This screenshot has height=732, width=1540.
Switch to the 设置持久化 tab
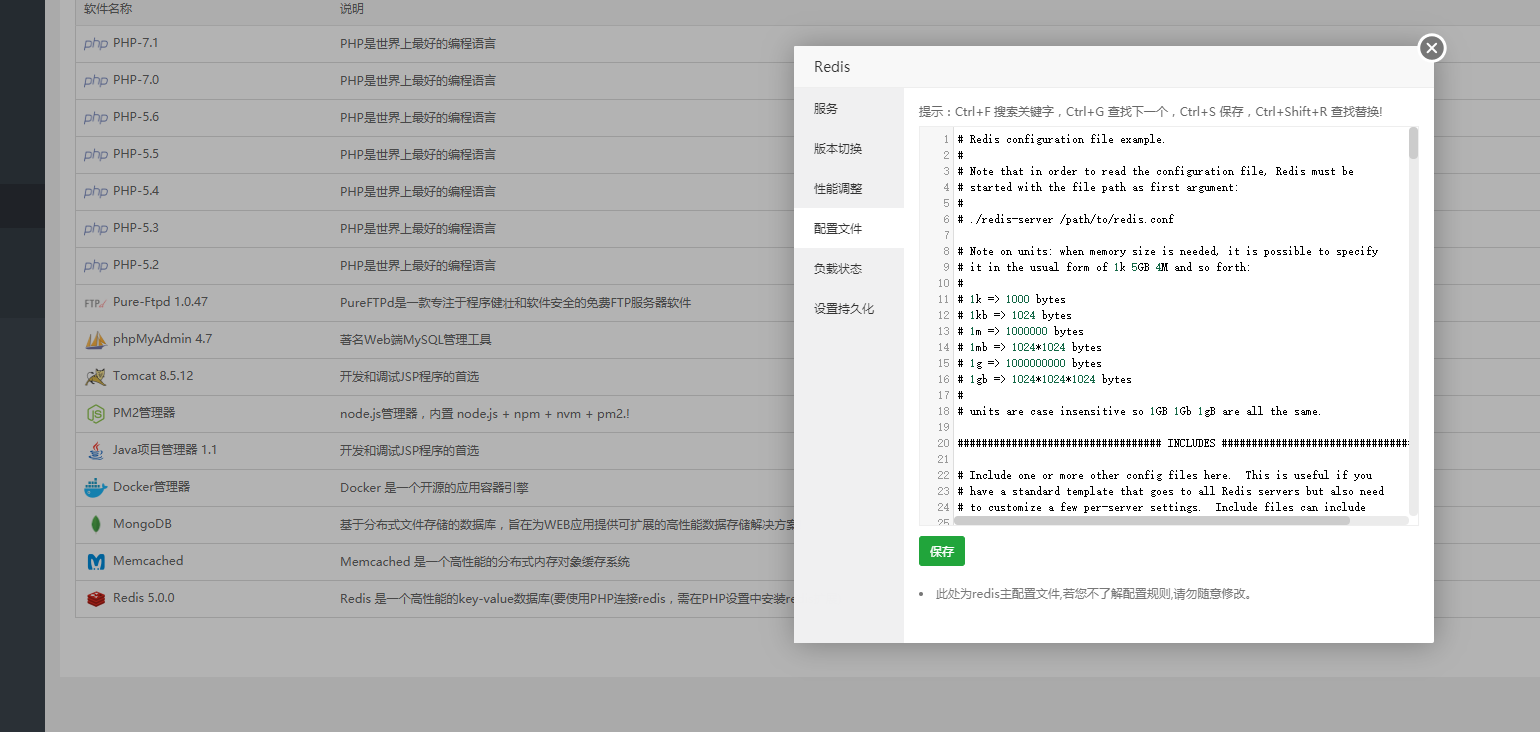(849, 308)
